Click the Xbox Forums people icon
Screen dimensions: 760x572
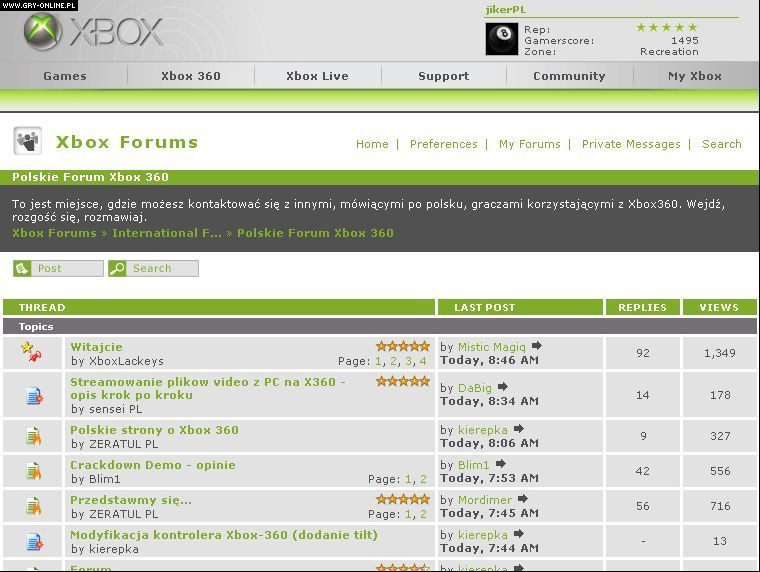[x=28, y=142]
